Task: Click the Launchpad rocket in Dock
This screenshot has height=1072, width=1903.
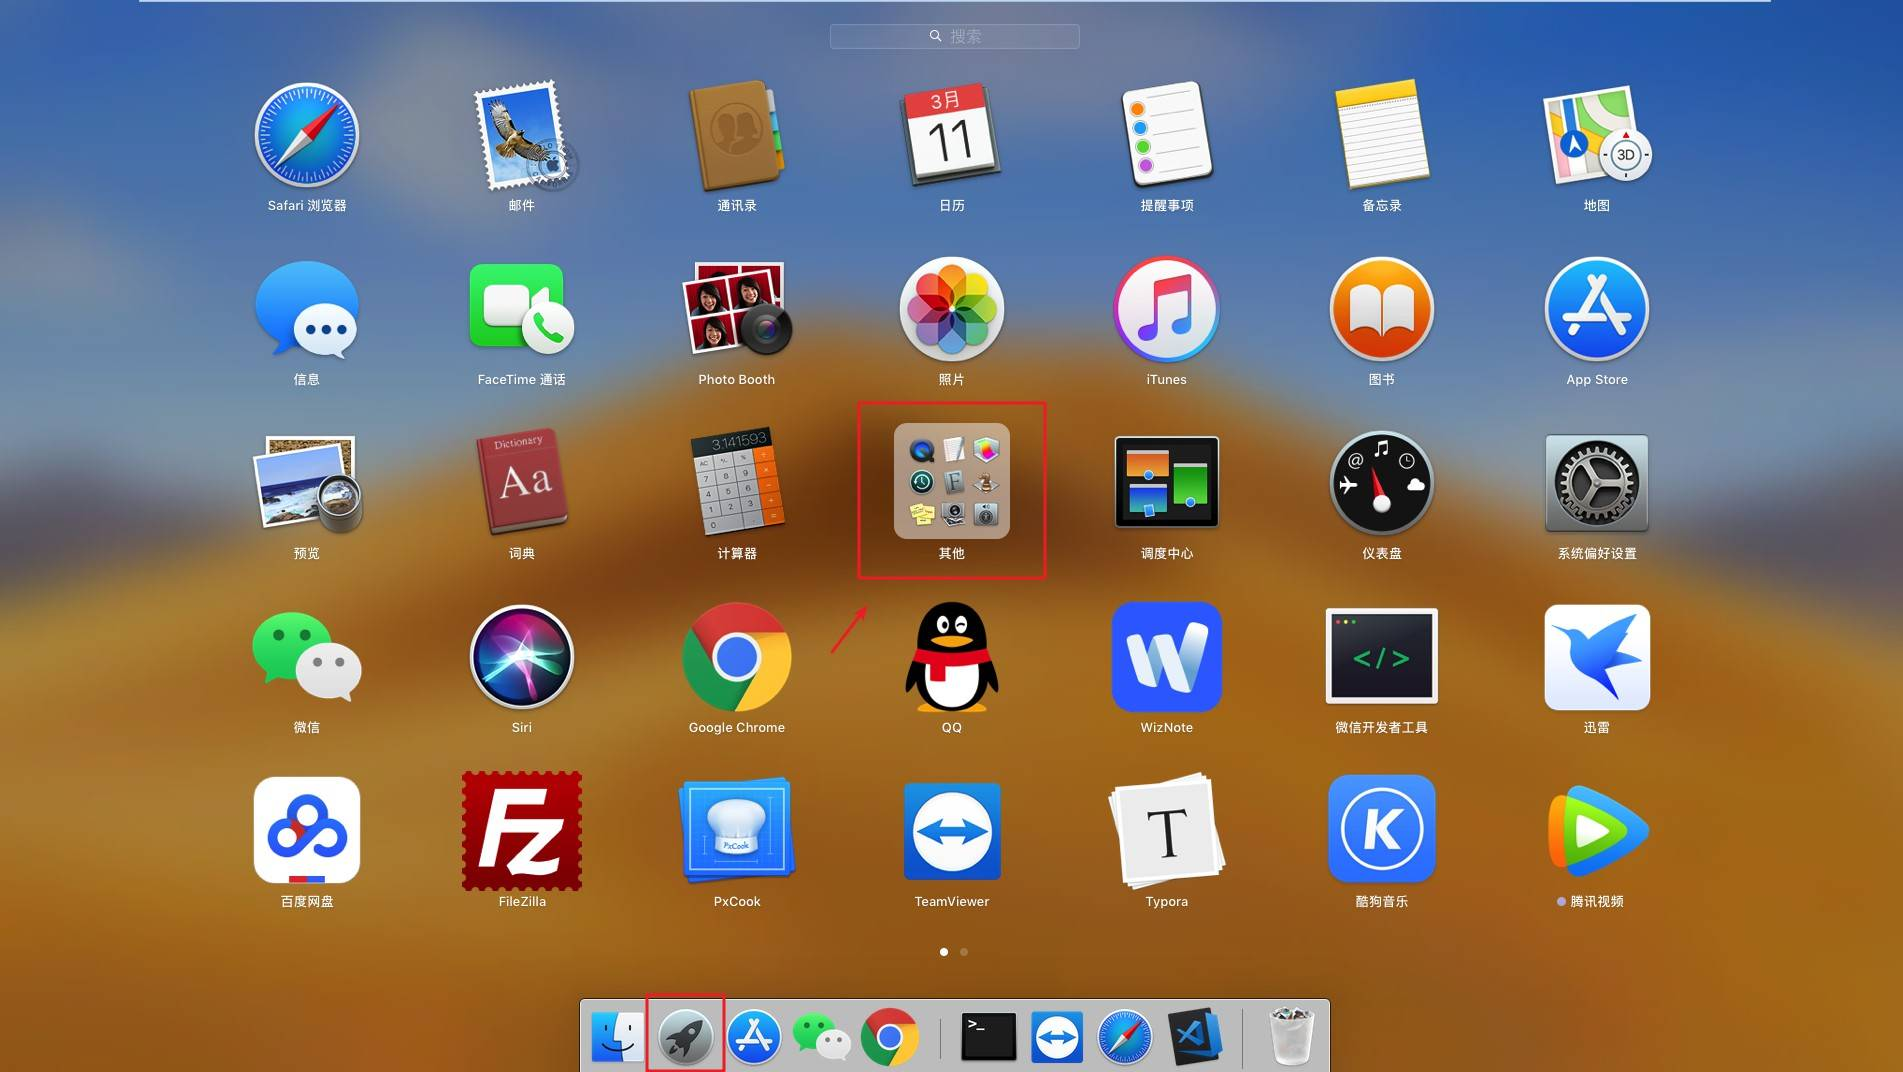Action: tap(685, 1037)
